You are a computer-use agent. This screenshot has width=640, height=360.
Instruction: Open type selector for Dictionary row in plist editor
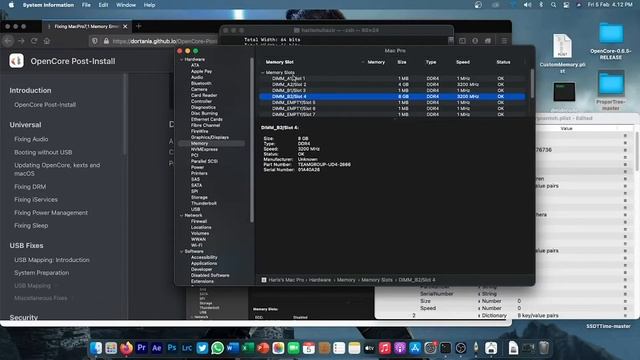tap(479, 316)
